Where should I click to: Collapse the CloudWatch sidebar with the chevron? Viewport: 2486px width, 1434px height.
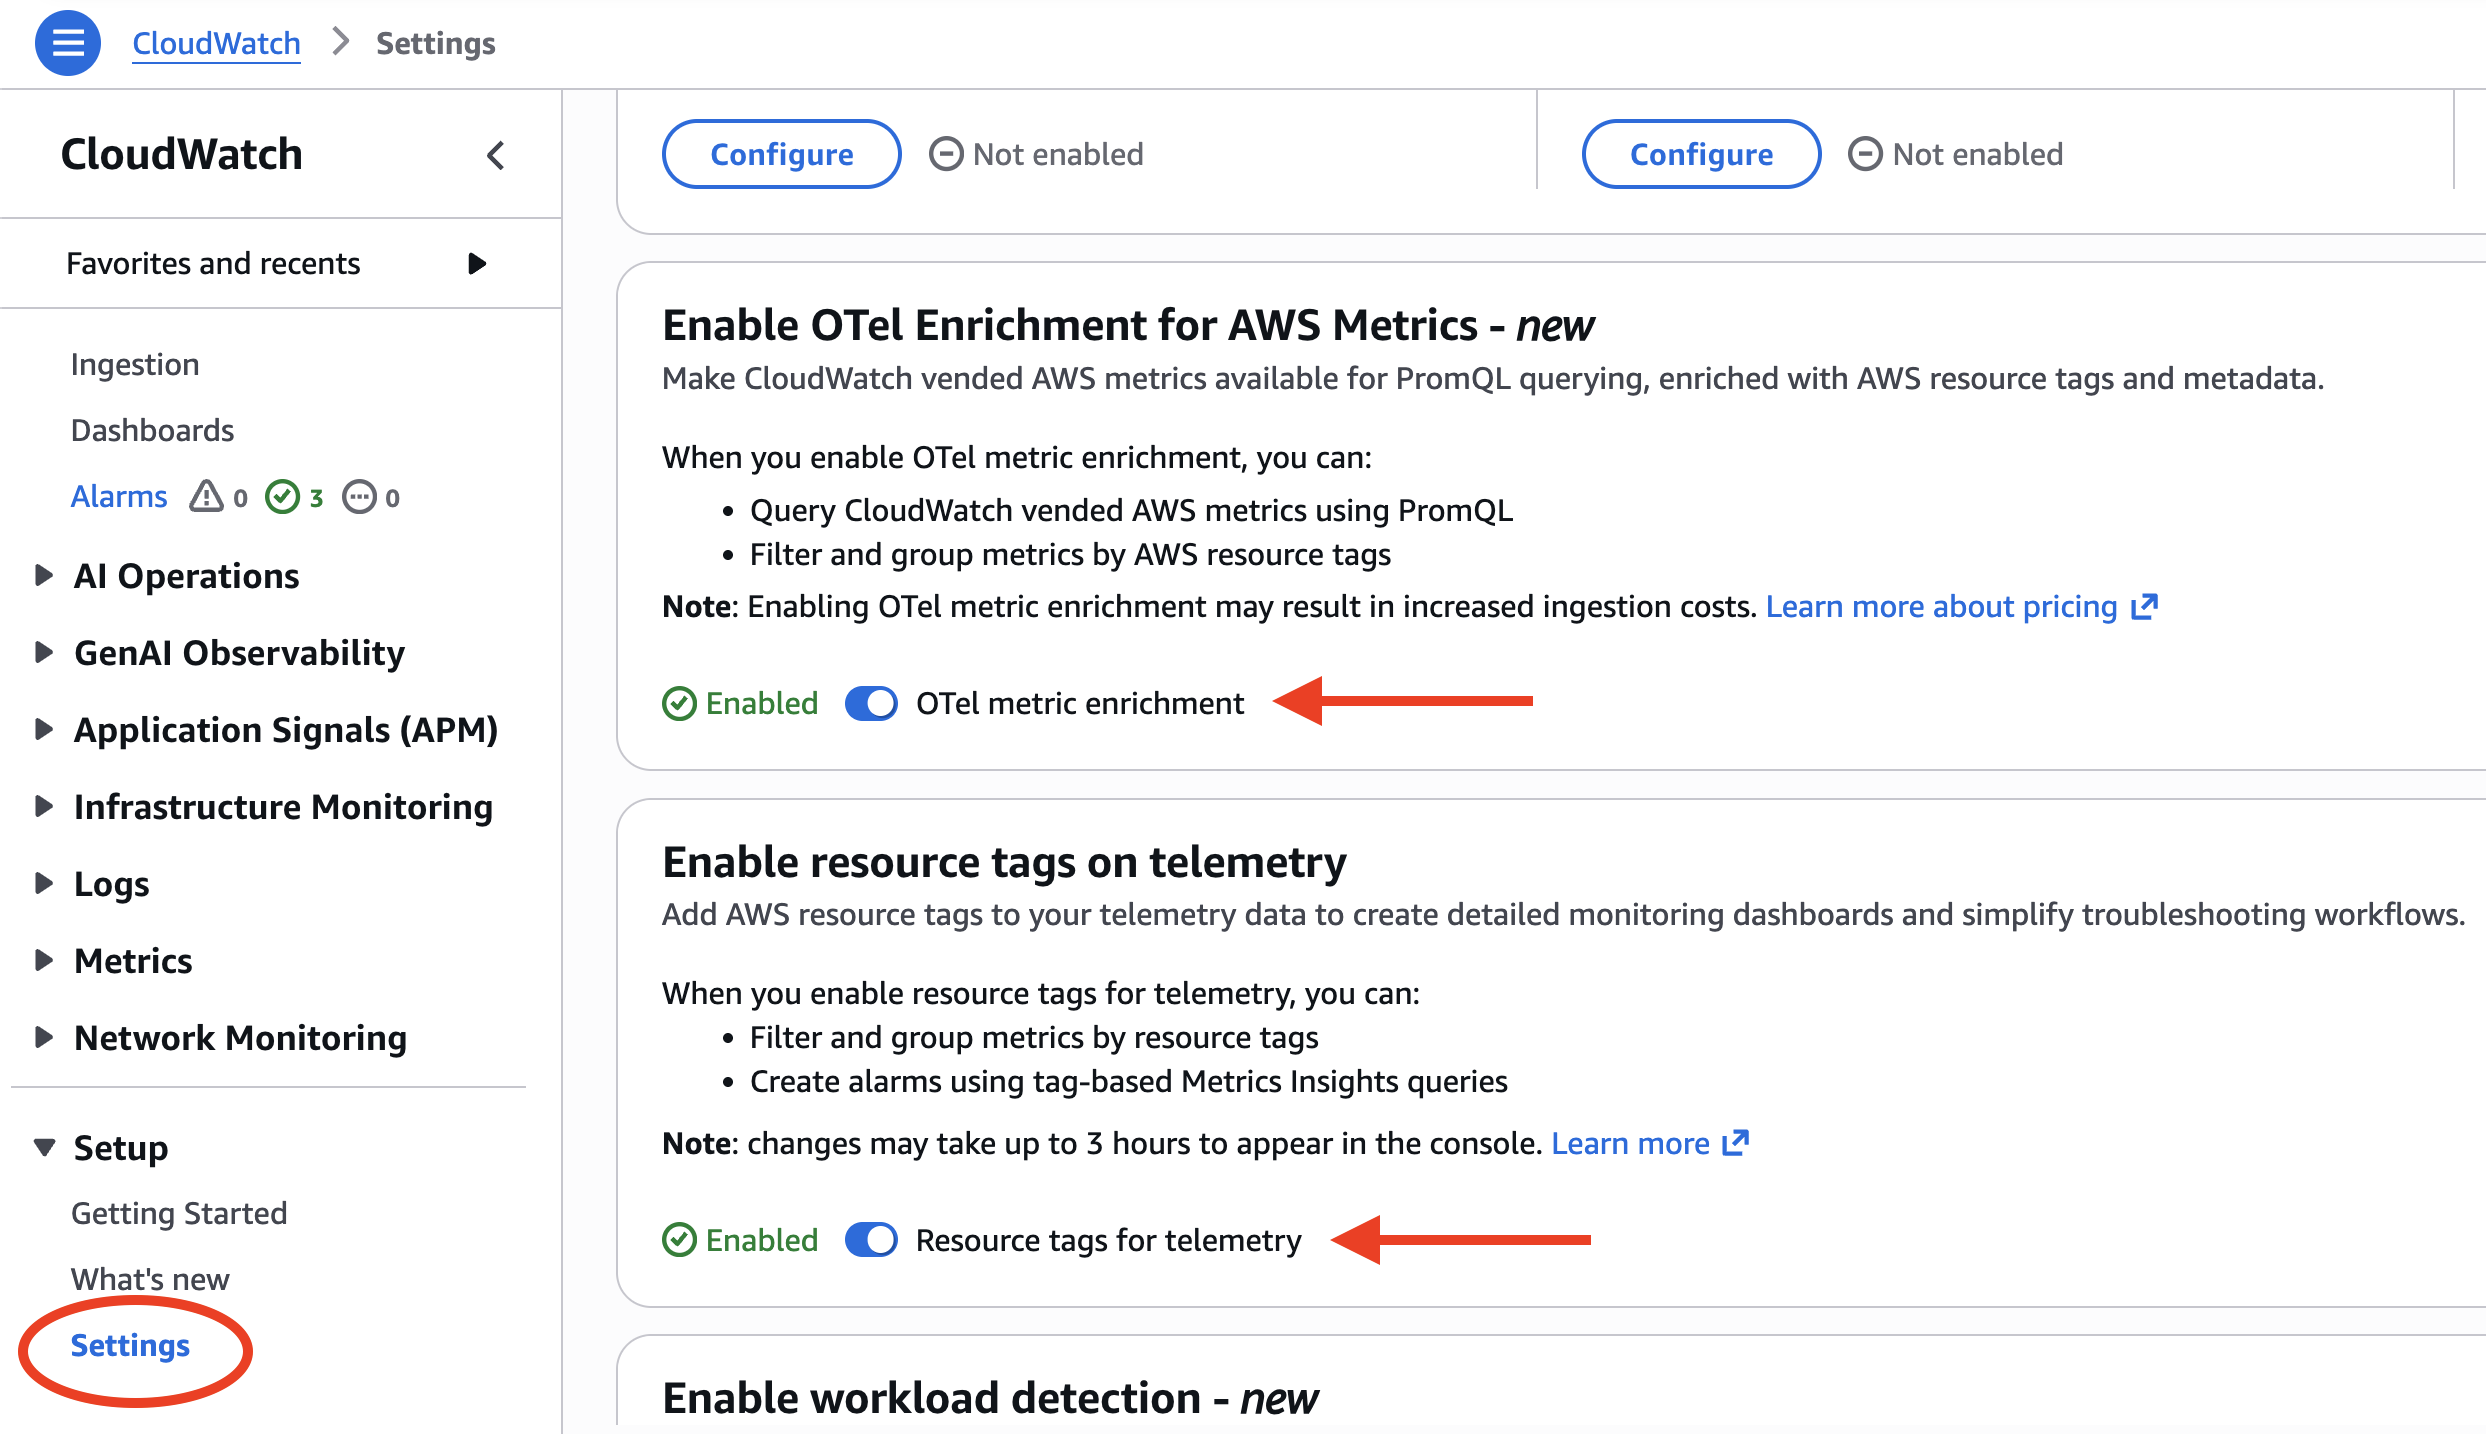tap(495, 155)
